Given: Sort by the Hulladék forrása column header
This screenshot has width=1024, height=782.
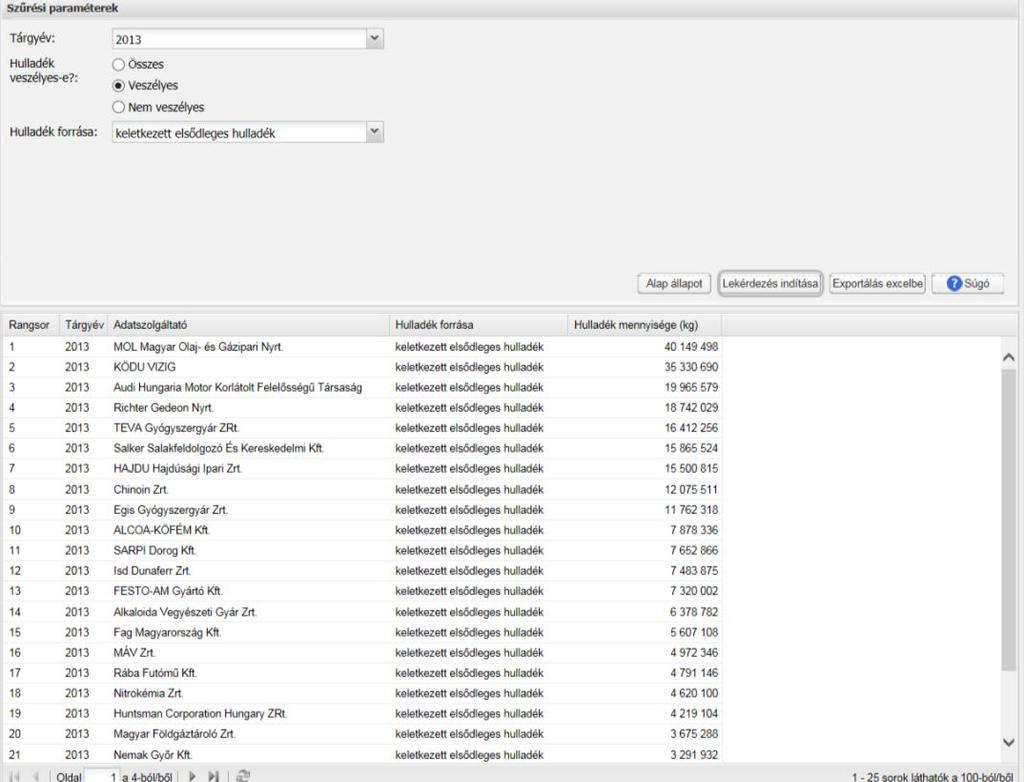Looking at the screenshot, I should point(480,325).
